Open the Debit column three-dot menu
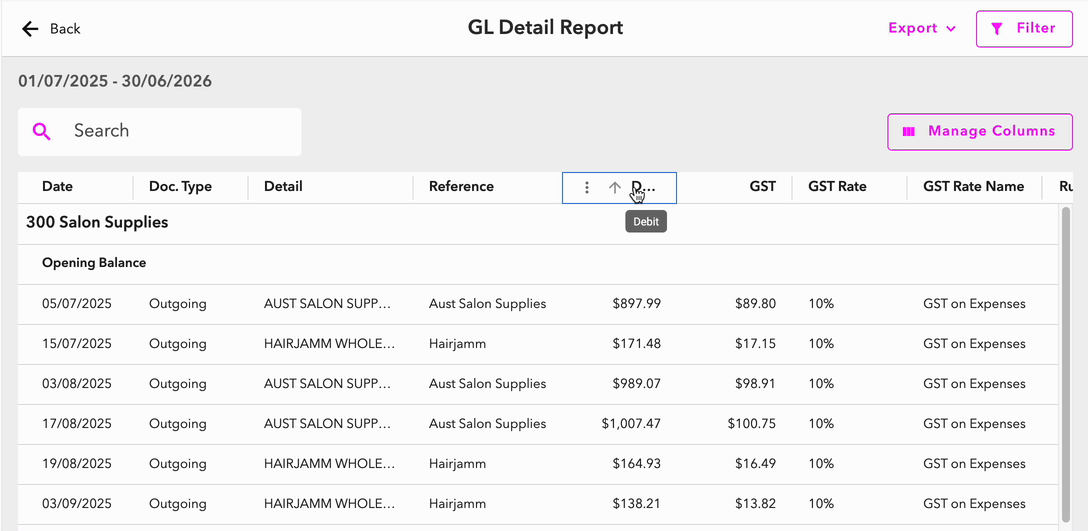Screen dimensions: 1088x531 click(587, 187)
